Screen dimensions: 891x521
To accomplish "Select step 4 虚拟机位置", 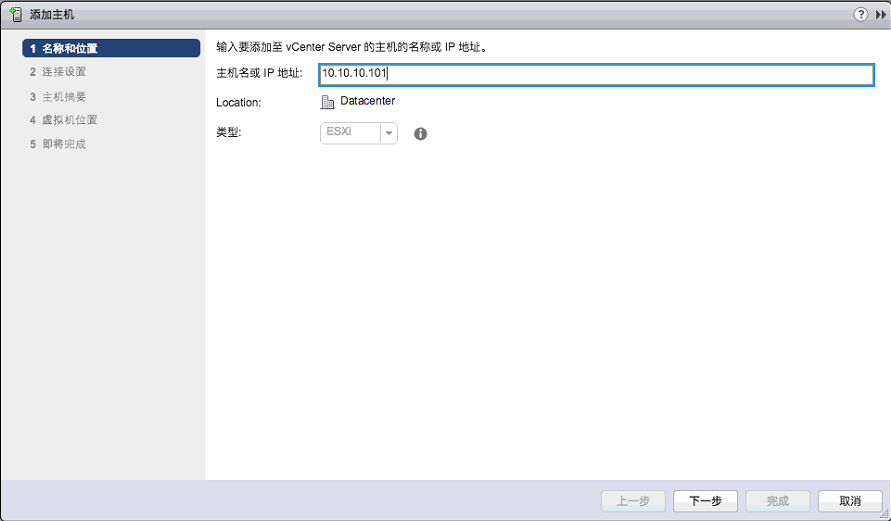I will (64, 120).
